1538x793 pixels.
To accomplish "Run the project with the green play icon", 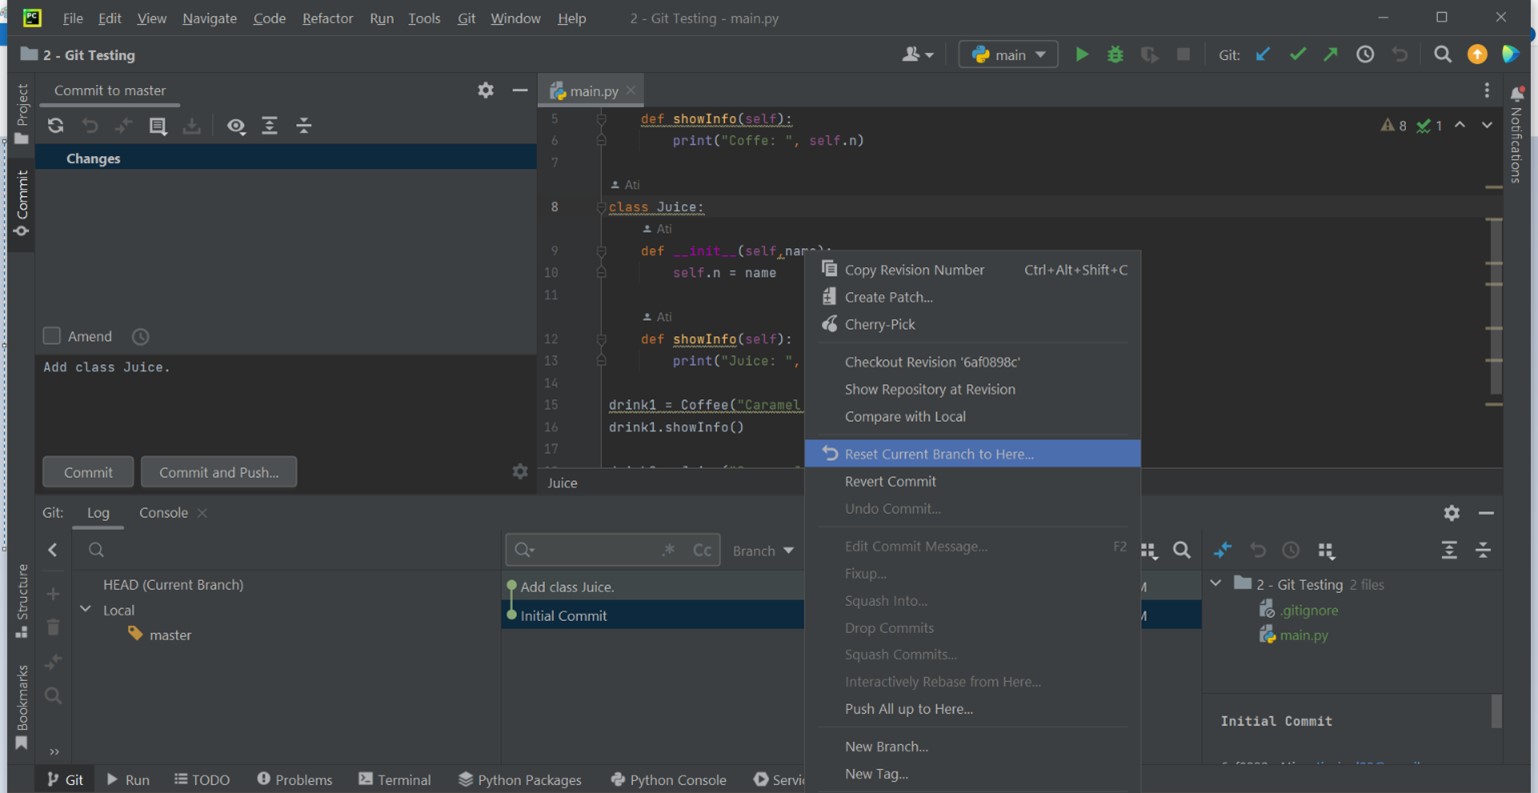I will click(x=1082, y=54).
